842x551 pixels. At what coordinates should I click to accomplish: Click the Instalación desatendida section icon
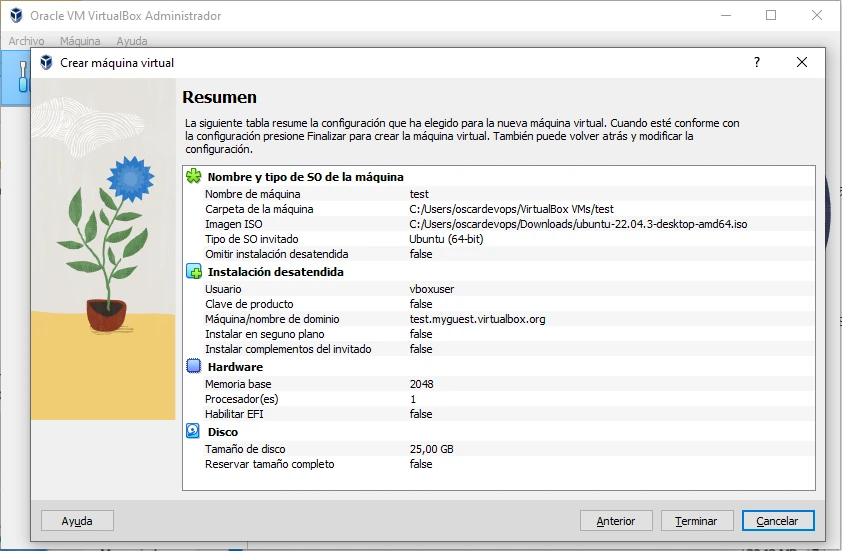pyautogui.click(x=193, y=271)
